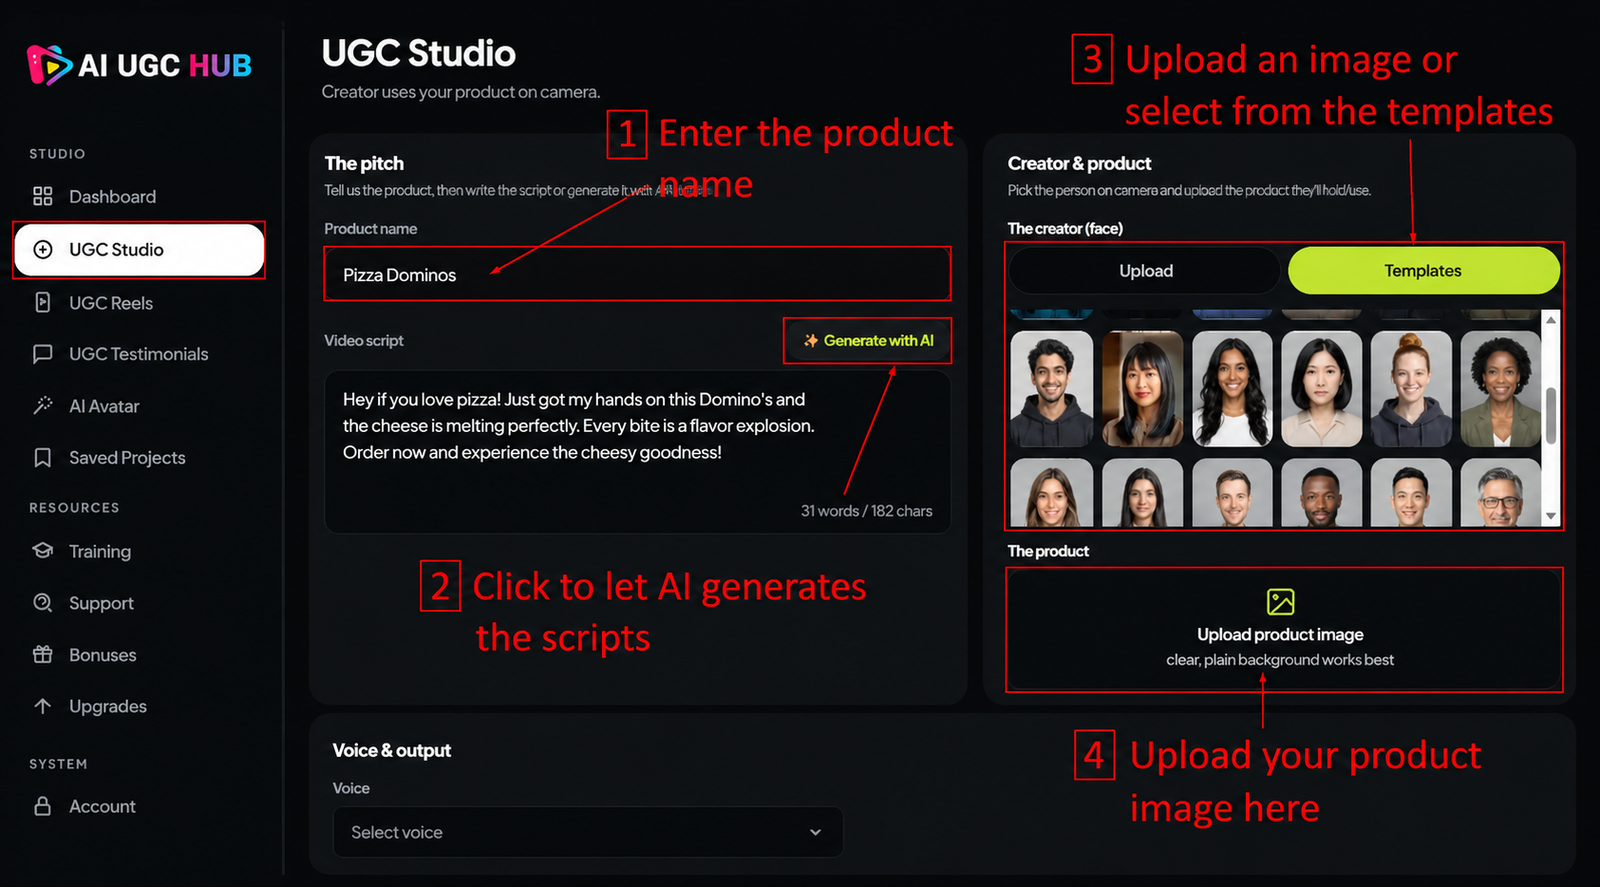Click the upload product image picture icon

[1280, 601]
